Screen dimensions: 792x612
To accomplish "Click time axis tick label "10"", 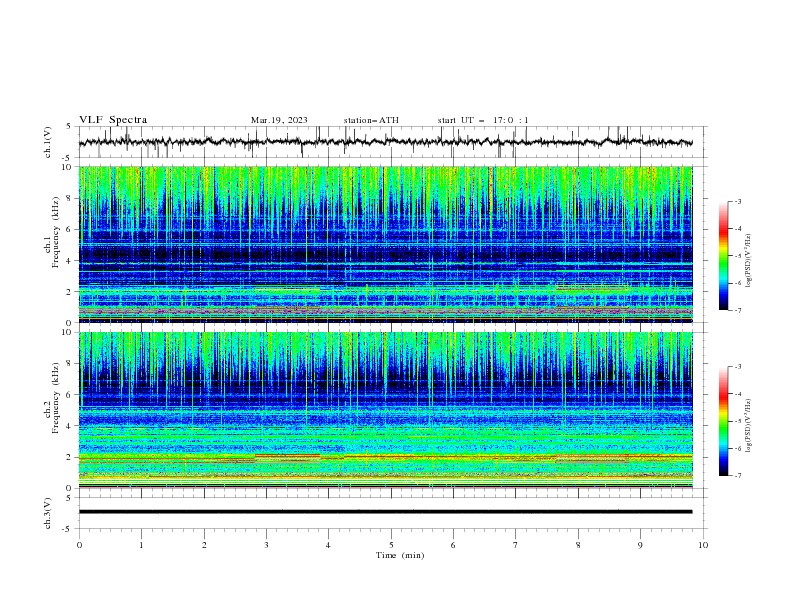I will click(703, 545).
